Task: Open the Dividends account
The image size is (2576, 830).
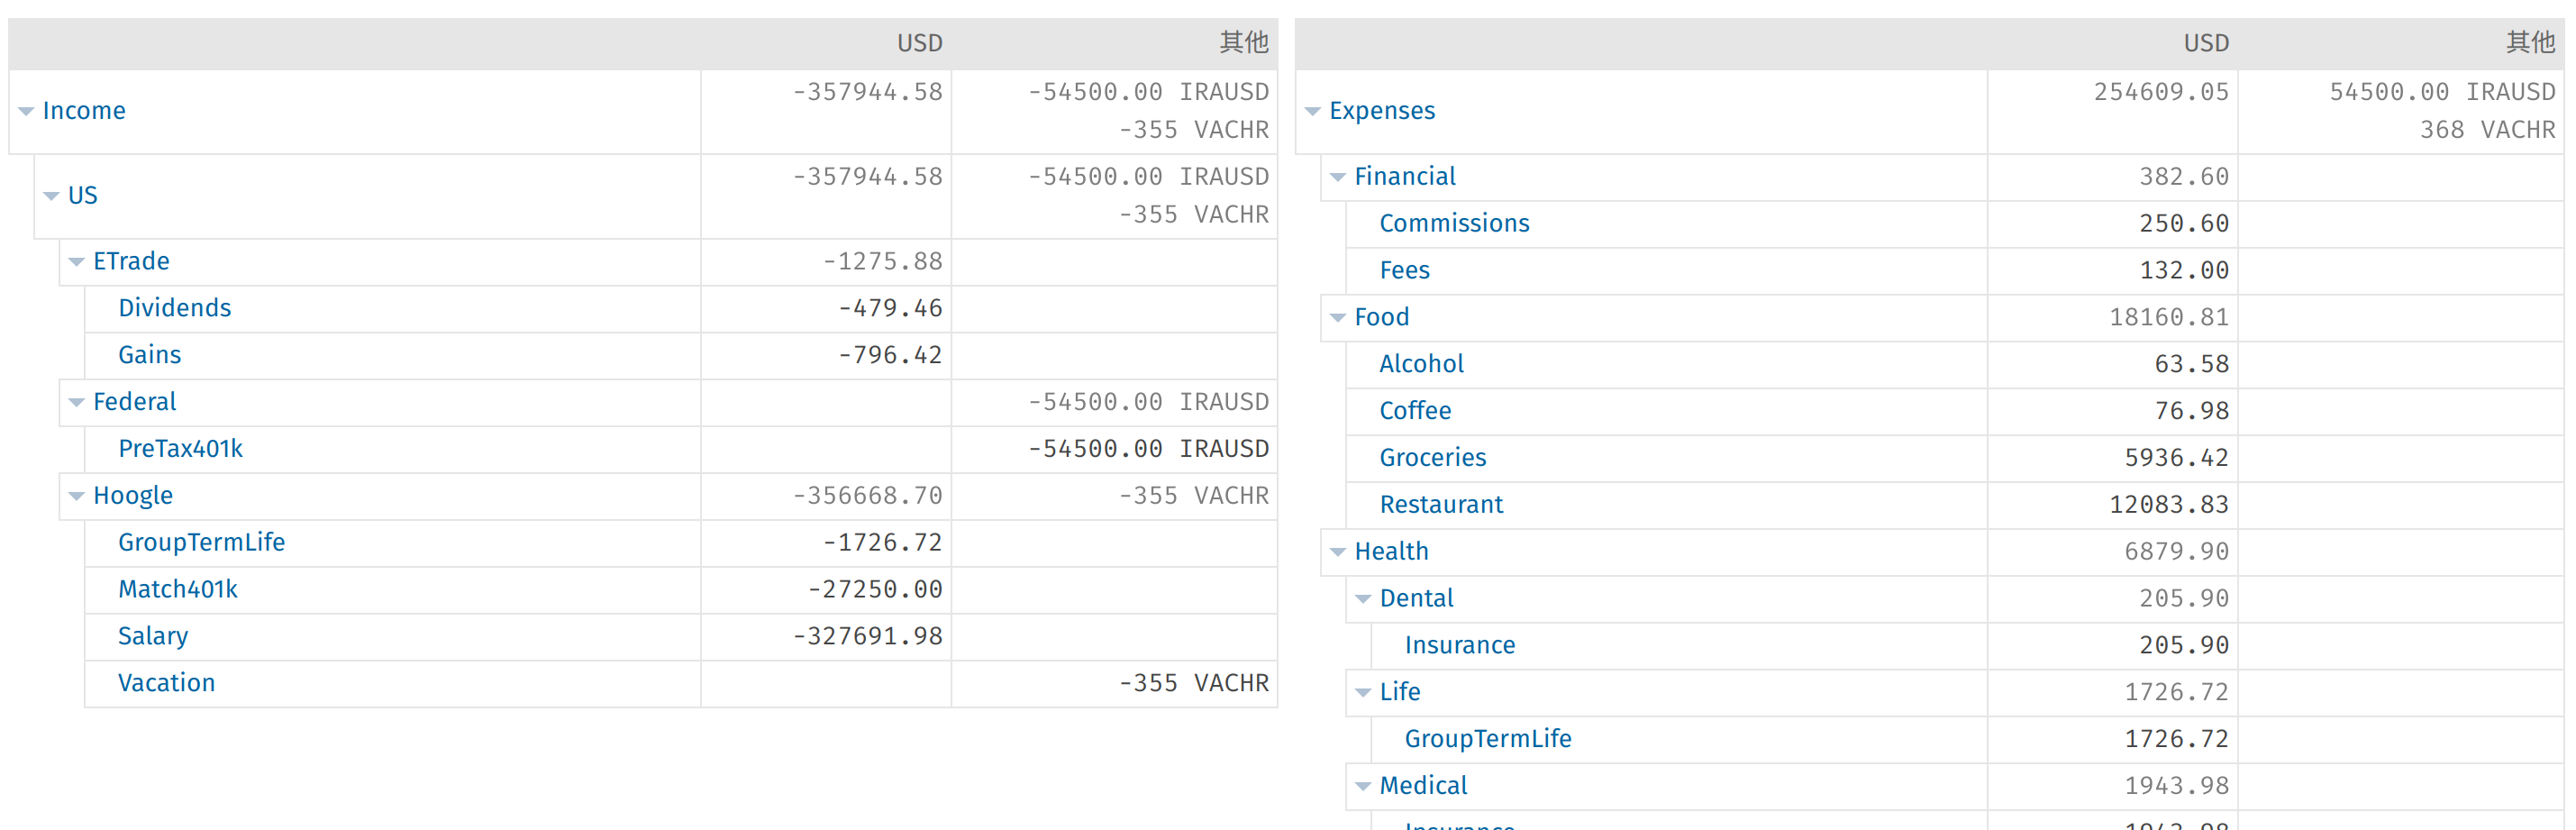Action: tap(174, 308)
